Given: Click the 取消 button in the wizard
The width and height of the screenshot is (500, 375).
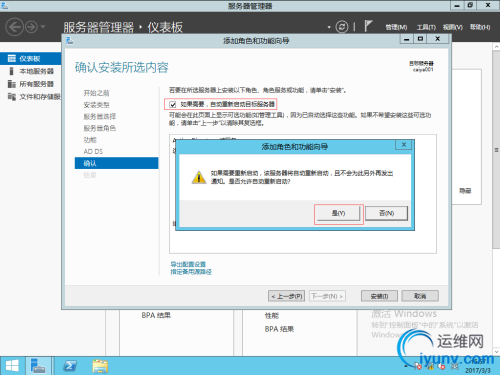Looking at the screenshot, I should coord(420,296).
